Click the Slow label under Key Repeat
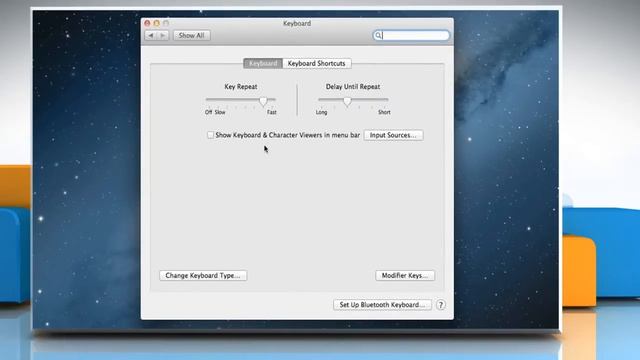 click(x=220, y=112)
